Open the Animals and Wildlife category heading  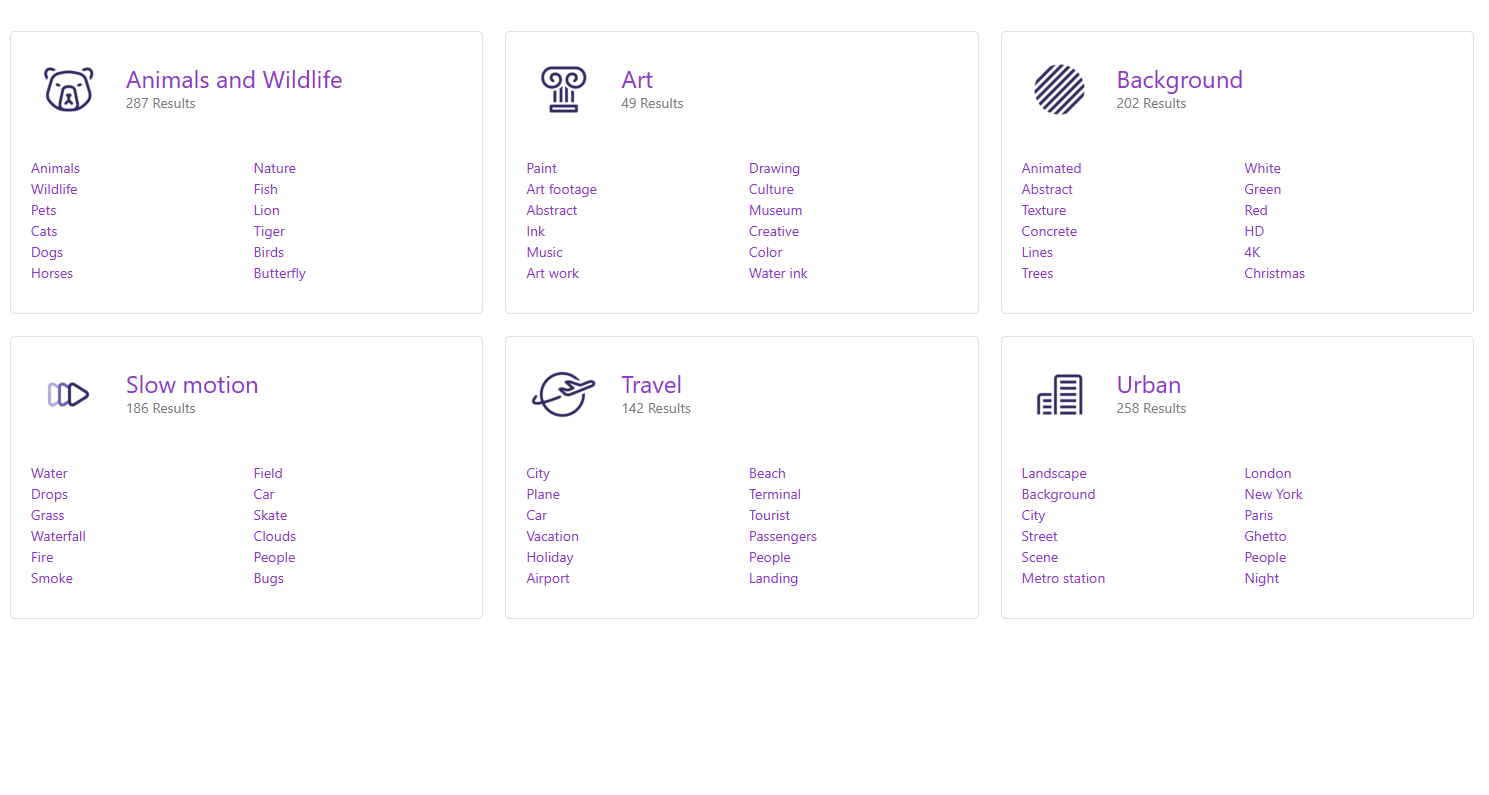pos(234,80)
